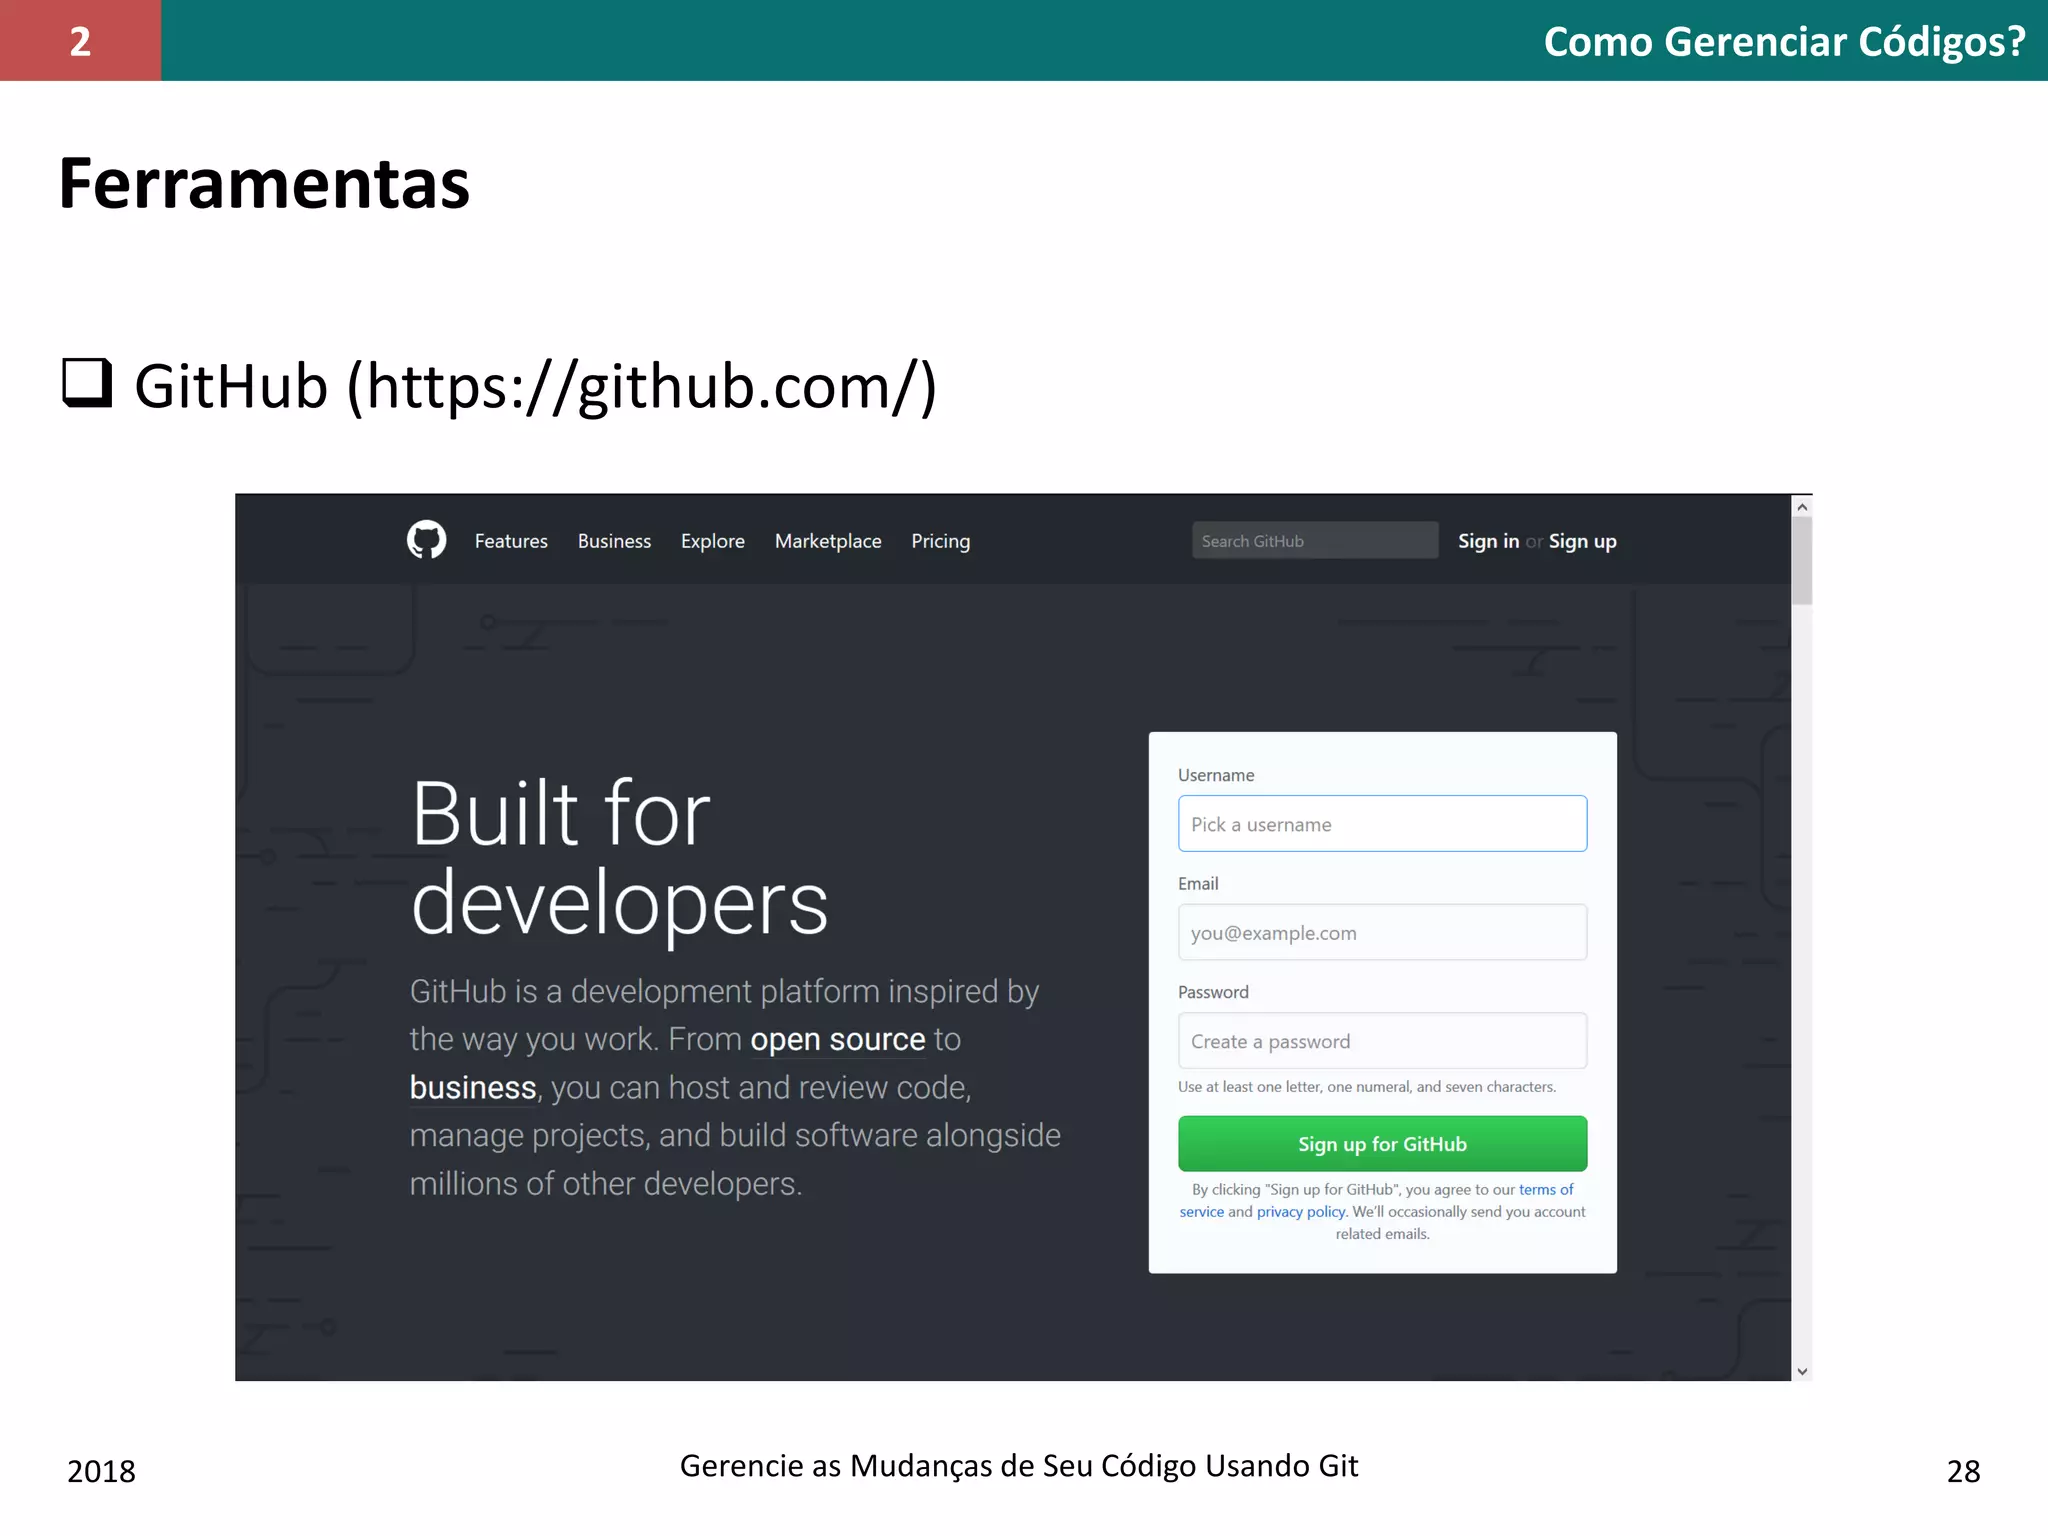Open the Business menu item
The height and width of the screenshot is (1536, 2048).
614,541
